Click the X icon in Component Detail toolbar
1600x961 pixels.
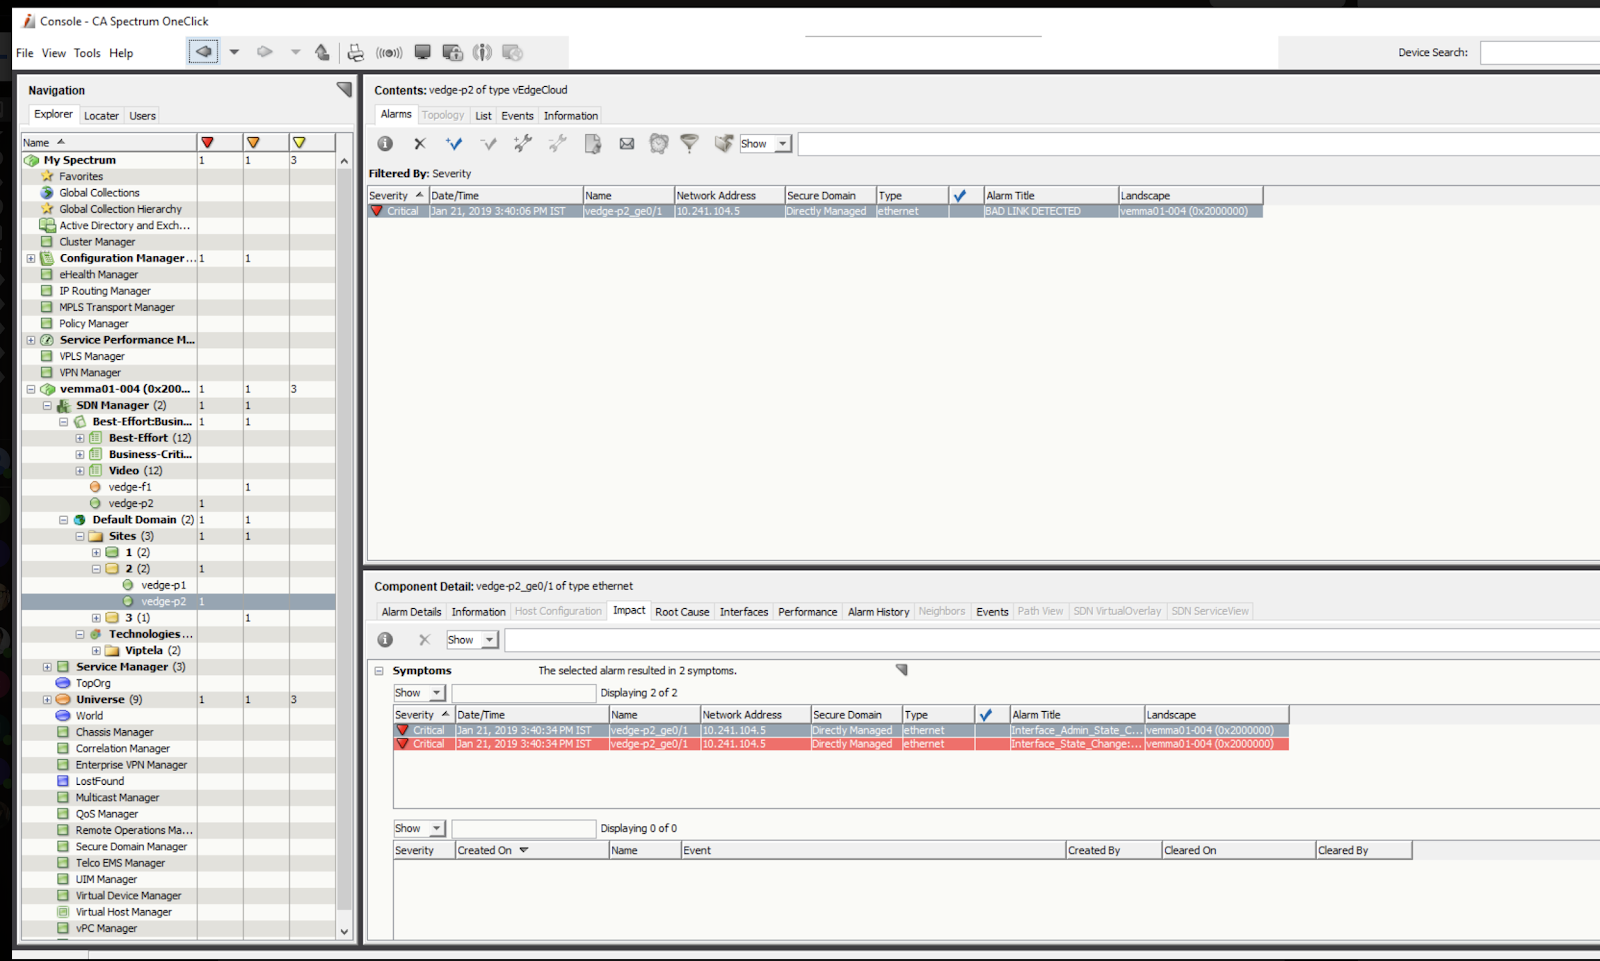click(x=424, y=640)
